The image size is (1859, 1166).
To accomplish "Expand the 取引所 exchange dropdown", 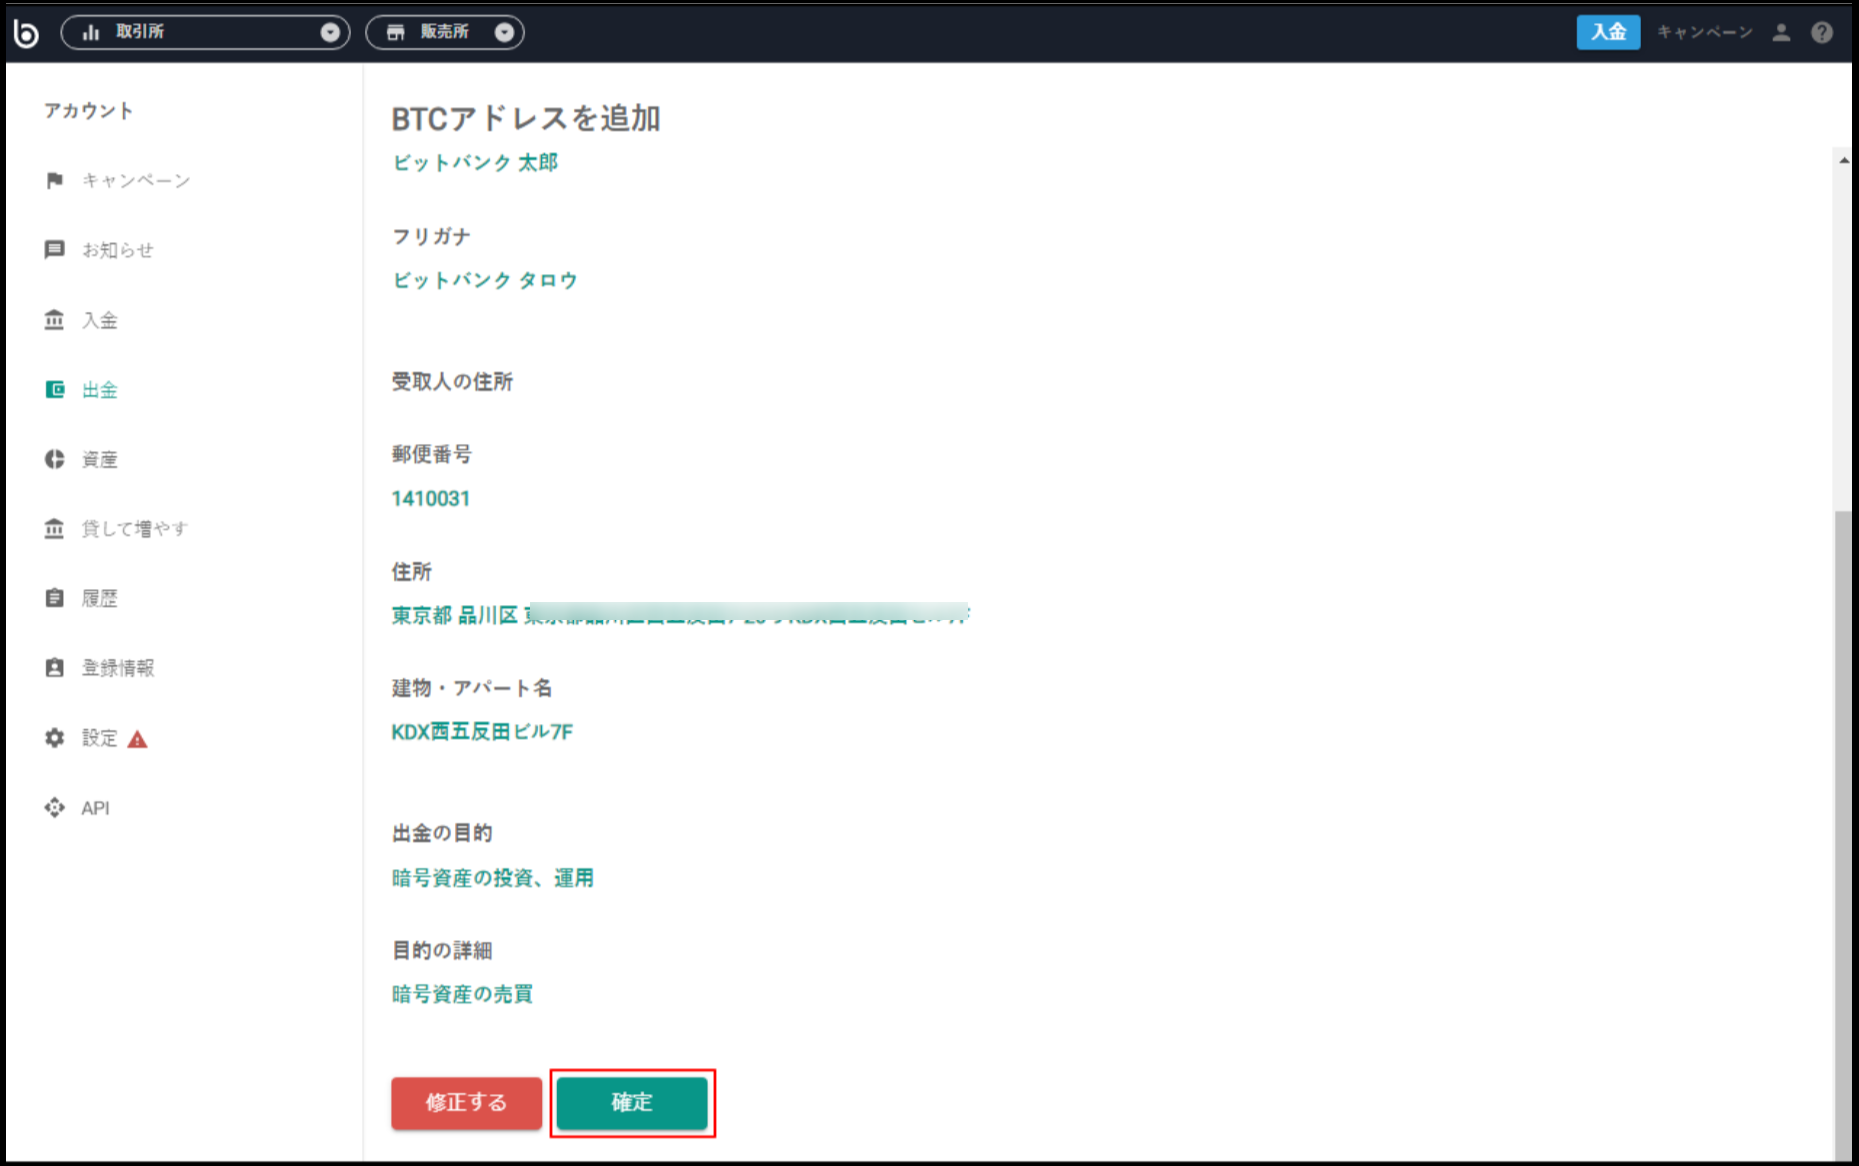I will click(330, 32).
